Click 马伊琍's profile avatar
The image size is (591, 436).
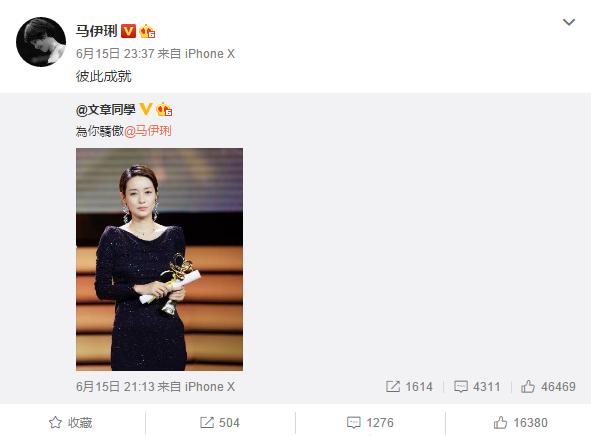point(41,42)
